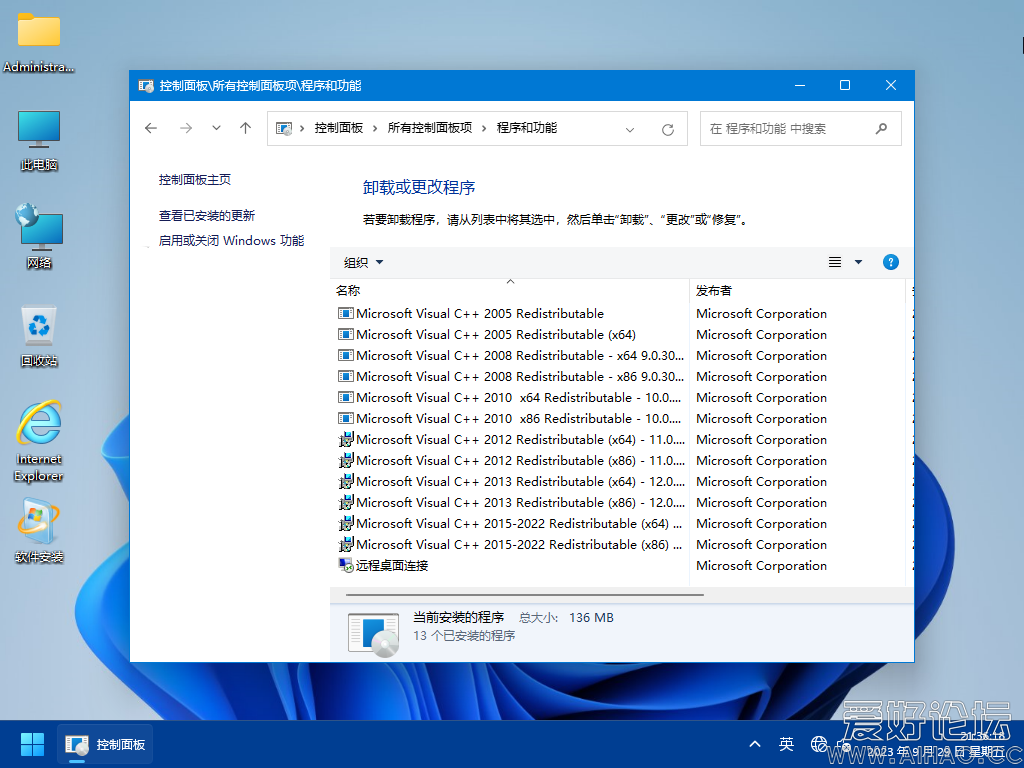
Task: Click 启用或关闭 Windows 功能 link
Action: [x=229, y=240]
